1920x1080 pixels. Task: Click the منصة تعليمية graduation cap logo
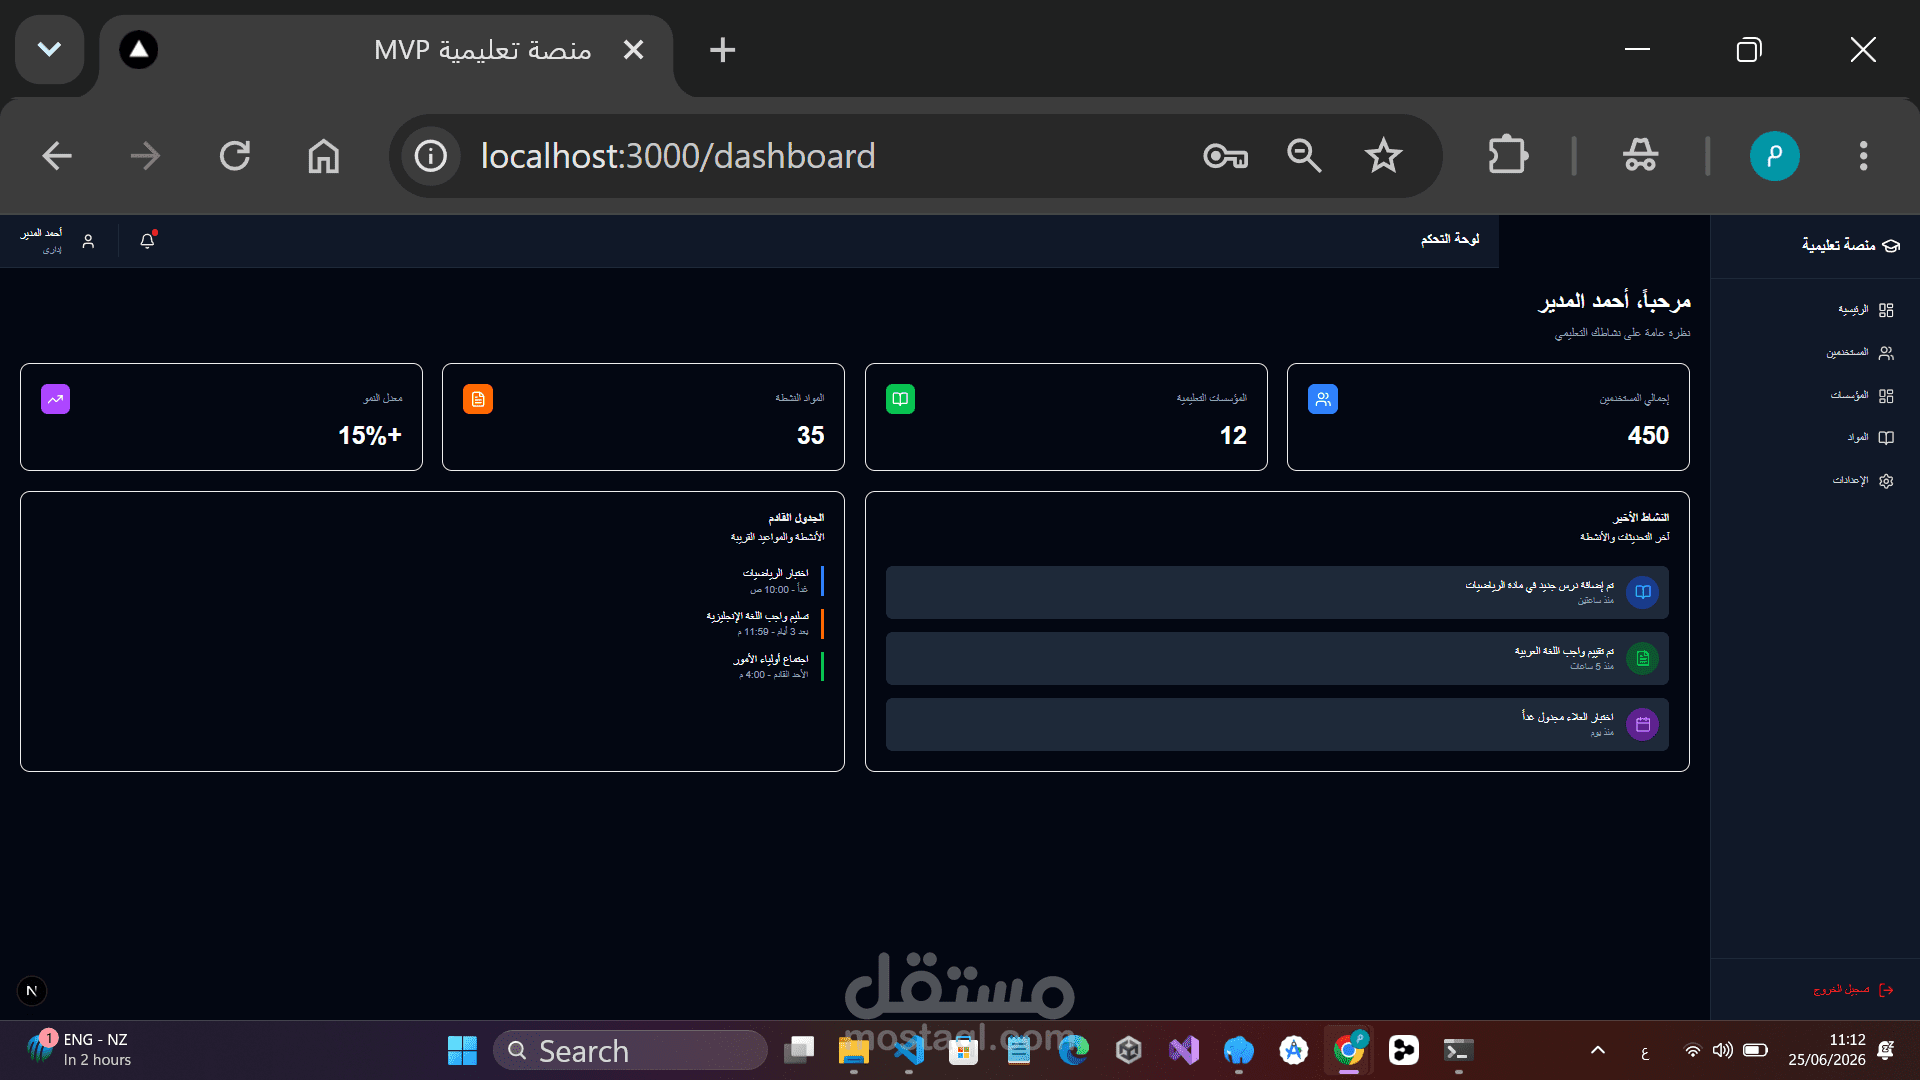click(x=1891, y=246)
